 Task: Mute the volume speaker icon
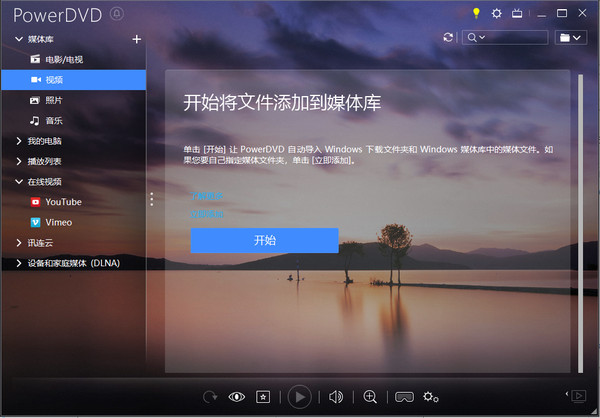click(336, 397)
